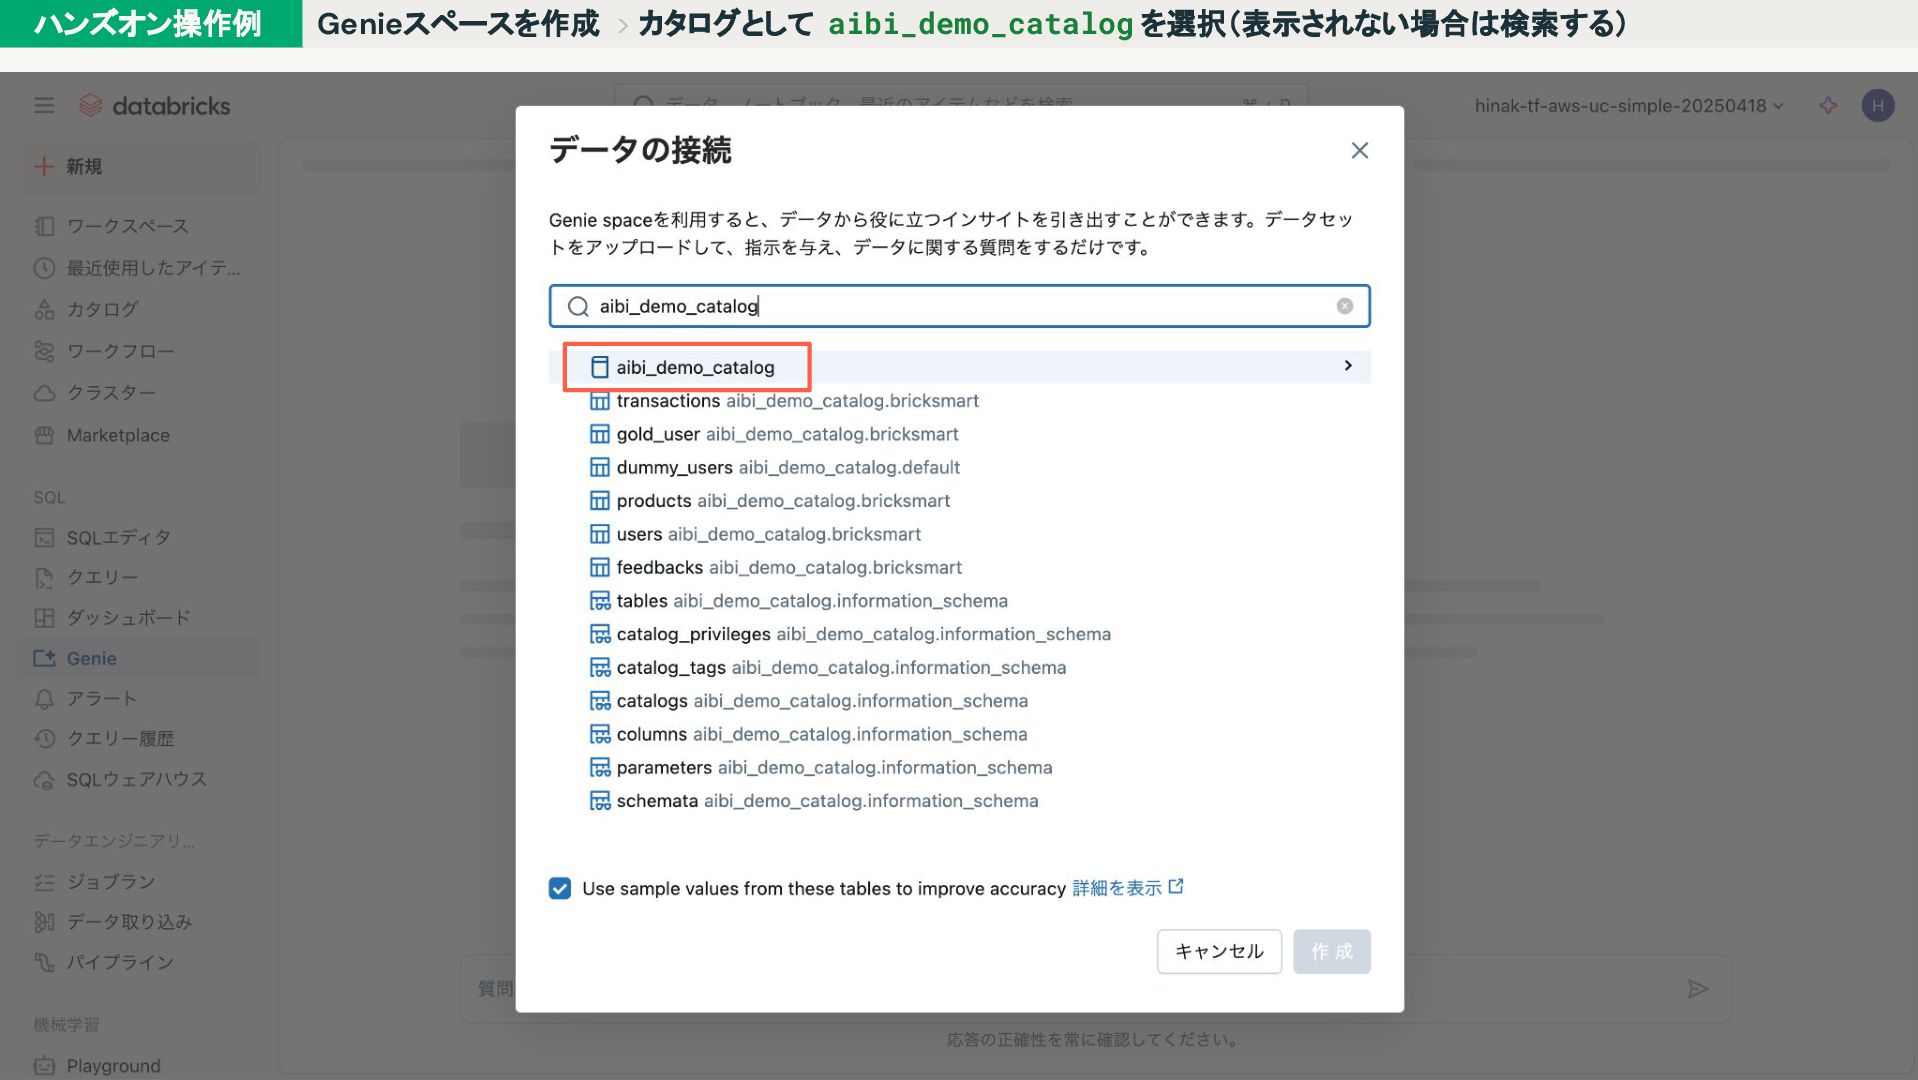Click the sparkle assistant icon in header
Viewport: 1918px width, 1080px height.
click(x=1828, y=105)
